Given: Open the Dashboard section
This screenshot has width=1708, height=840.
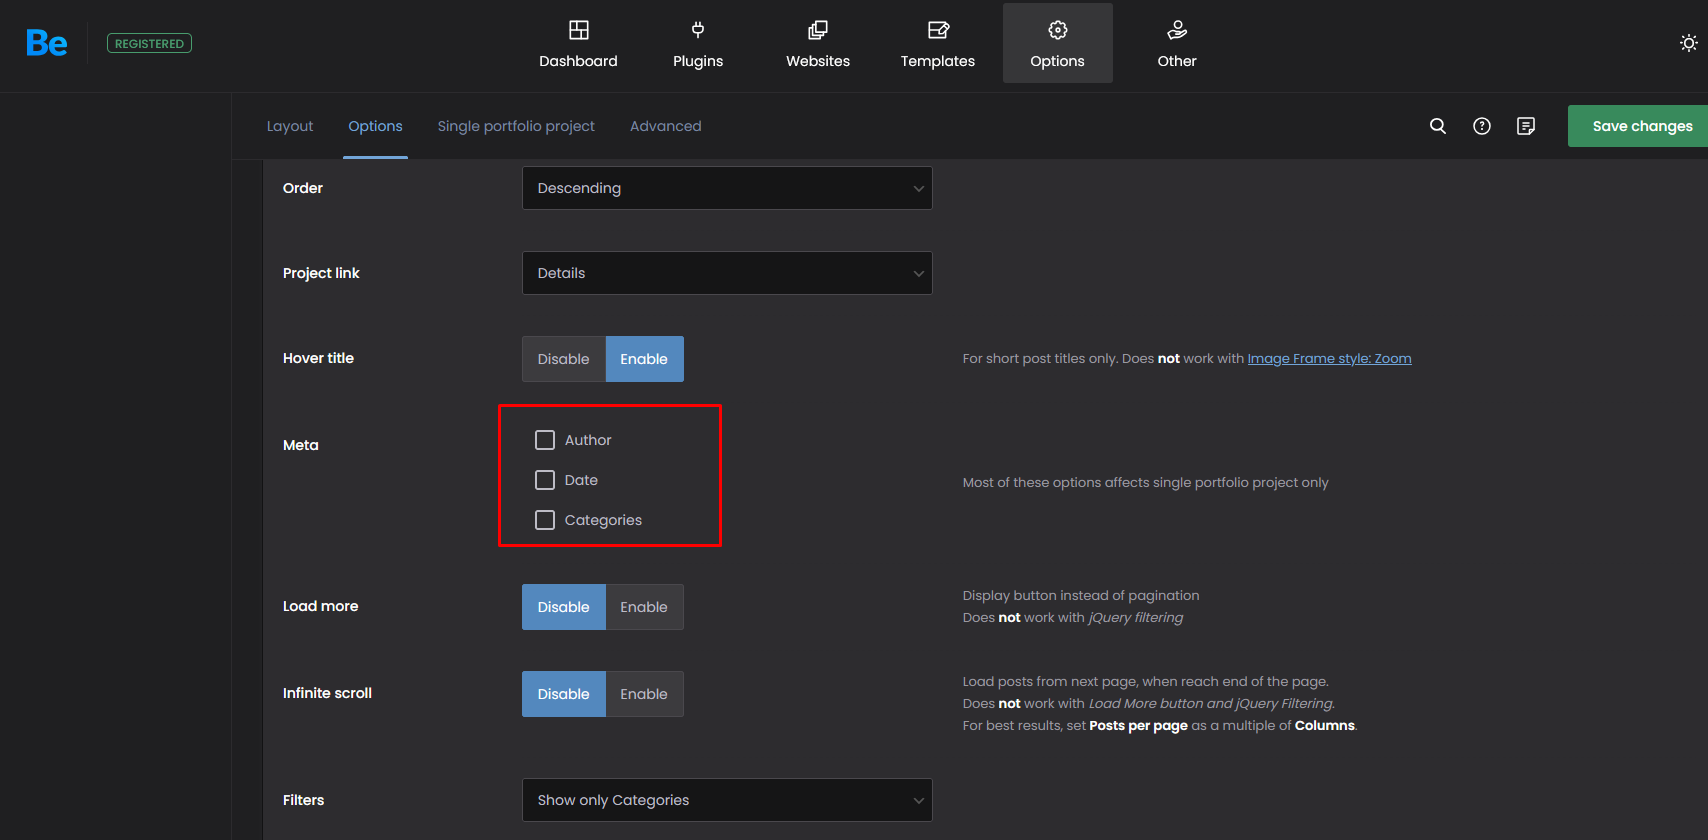Looking at the screenshot, I should pyautogui.click(x=578, y=44).
